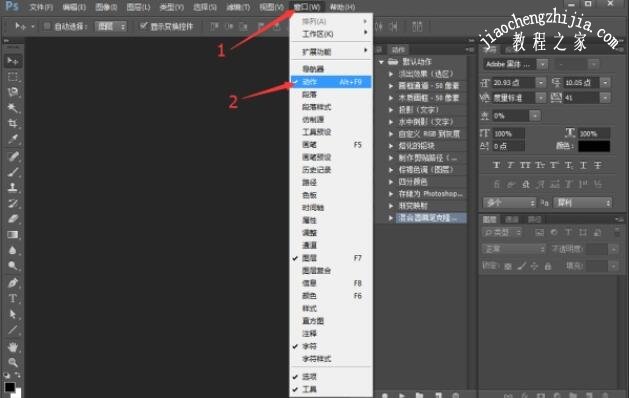630x398 pixels.
Task: Switch to the 通道 tab in Layers panel
Action: (511, 220)
